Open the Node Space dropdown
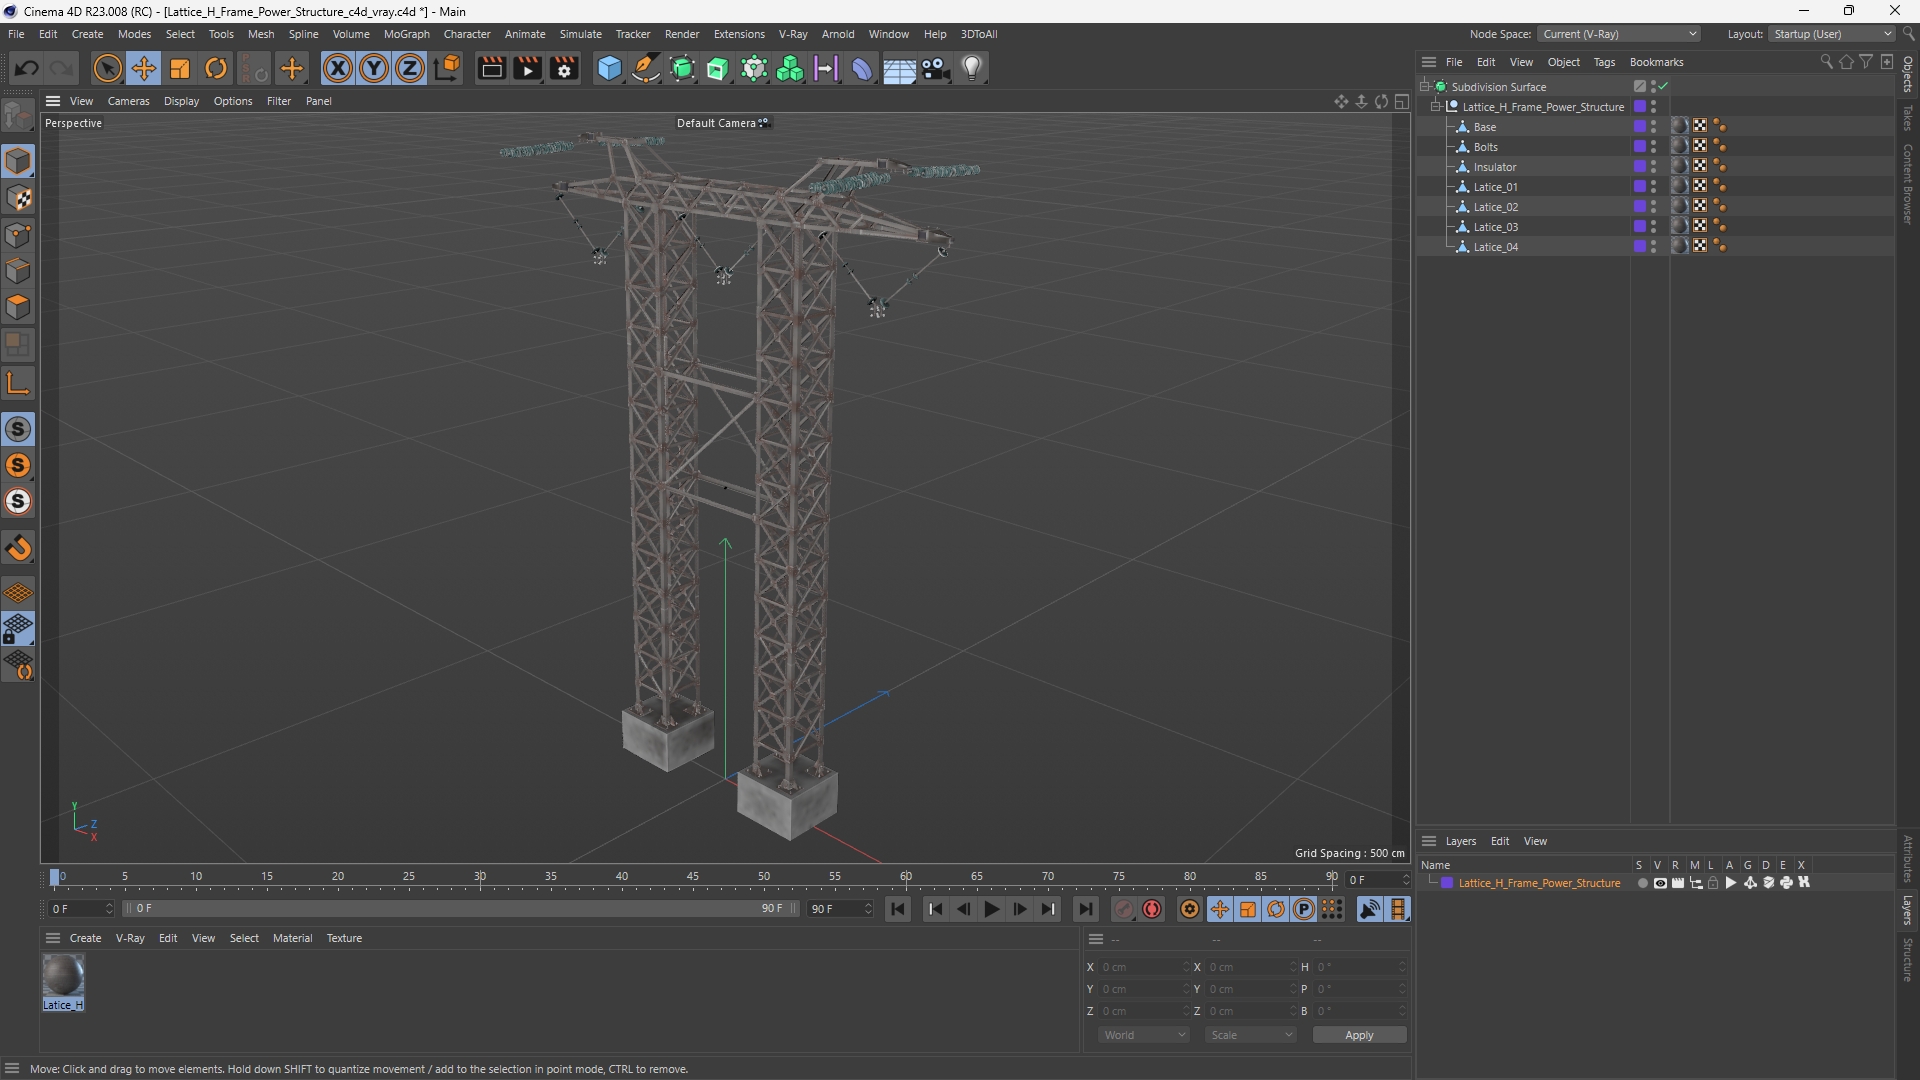This screenshot has width=1920, height=1080. click(1618, 34)
